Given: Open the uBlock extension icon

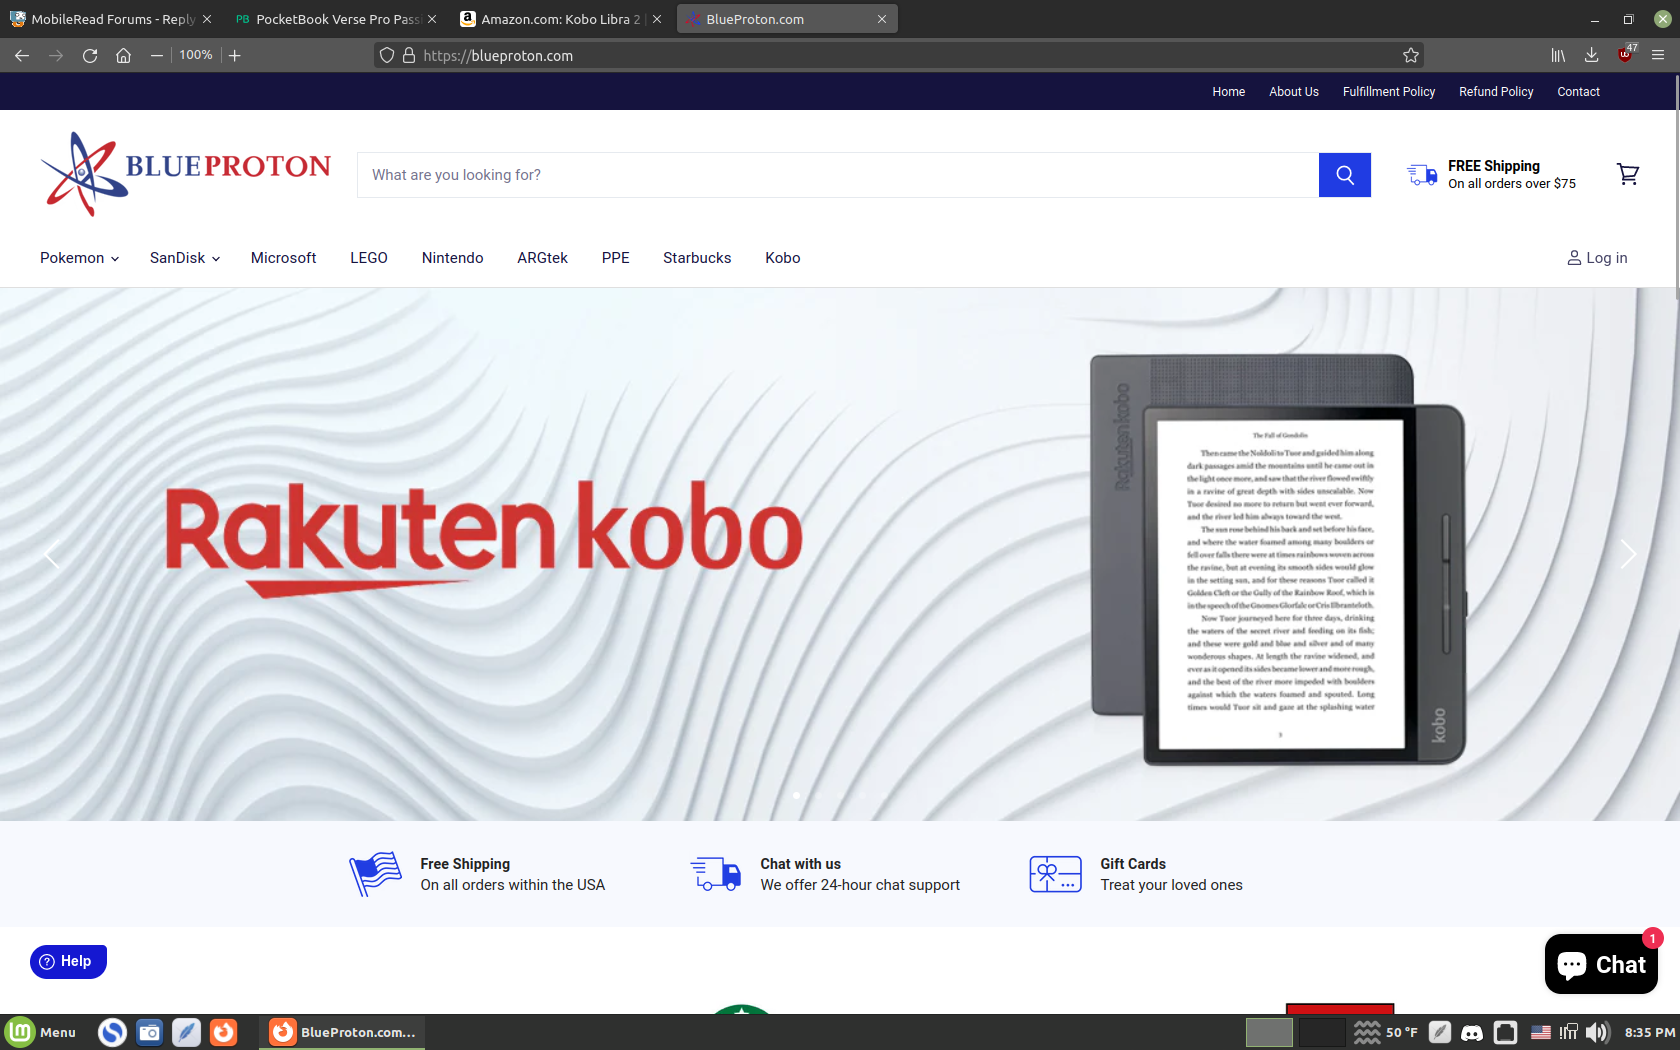Looking at the screenshot, I should click(1626, 54).
